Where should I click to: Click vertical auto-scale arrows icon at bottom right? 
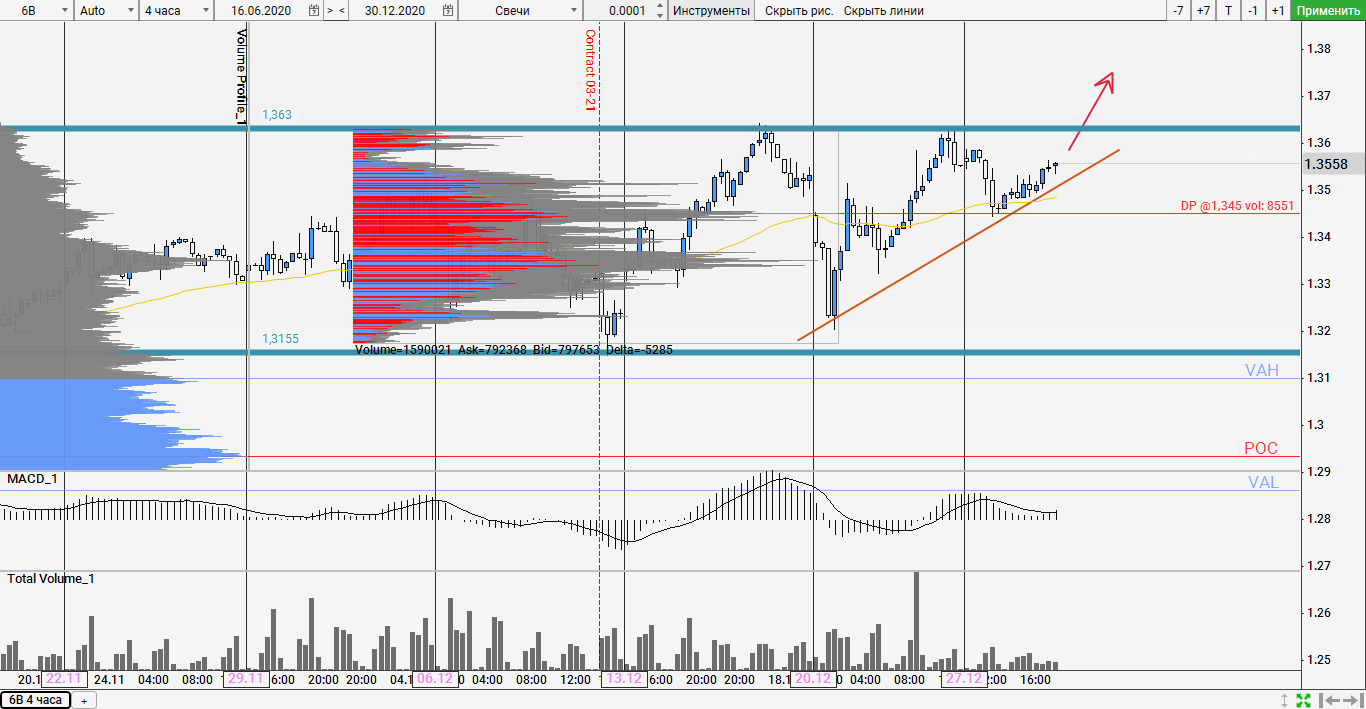pyautogui.click(x=1285, y=700)
